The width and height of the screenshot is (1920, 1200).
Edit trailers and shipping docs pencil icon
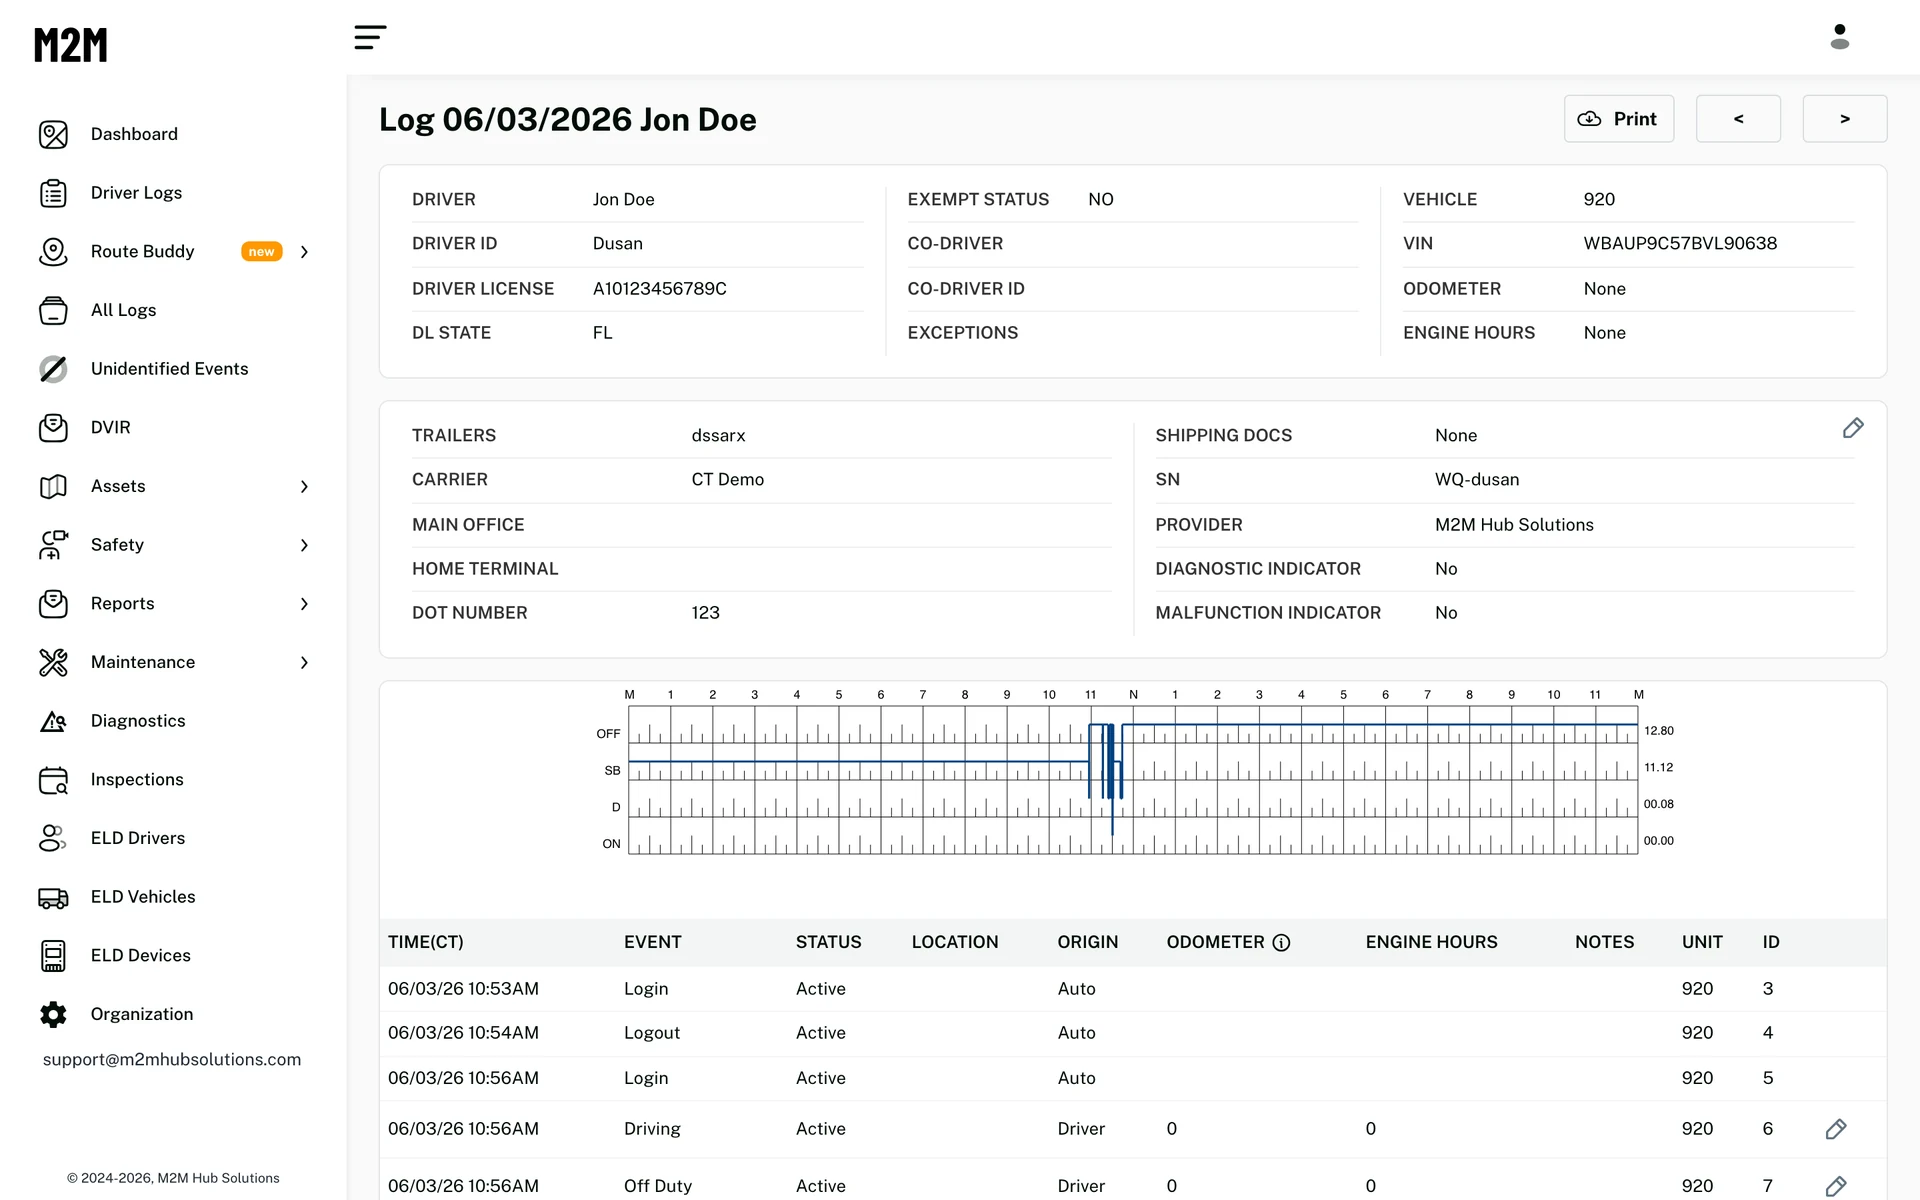click(1852, 428)
